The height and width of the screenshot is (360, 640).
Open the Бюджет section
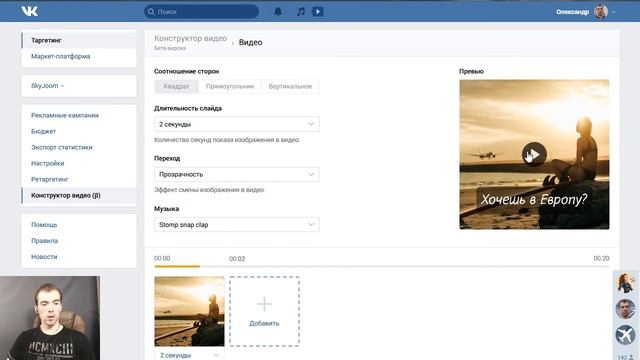coord(44,131)
